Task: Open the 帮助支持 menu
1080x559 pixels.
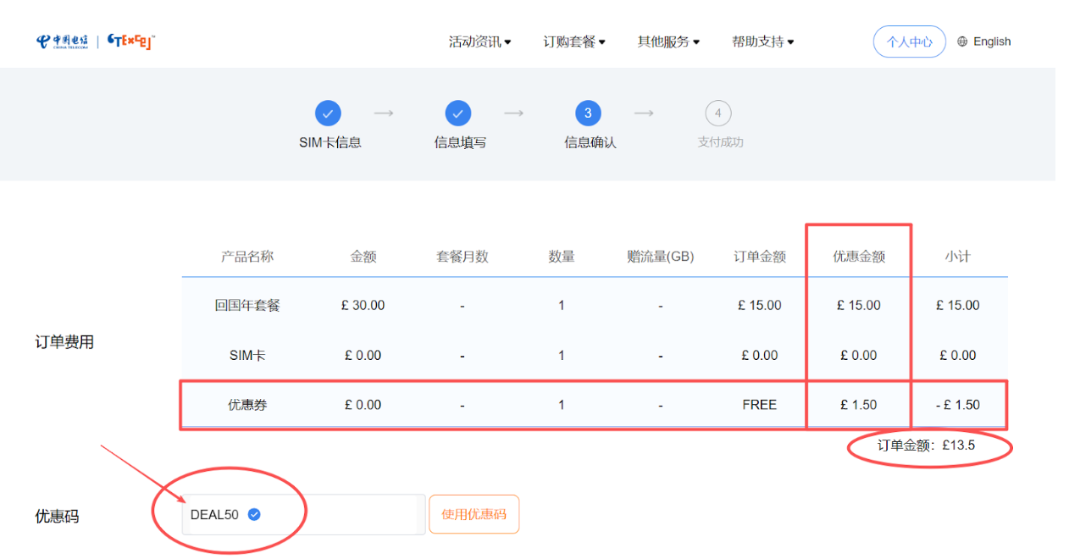Action: point(762,42)
